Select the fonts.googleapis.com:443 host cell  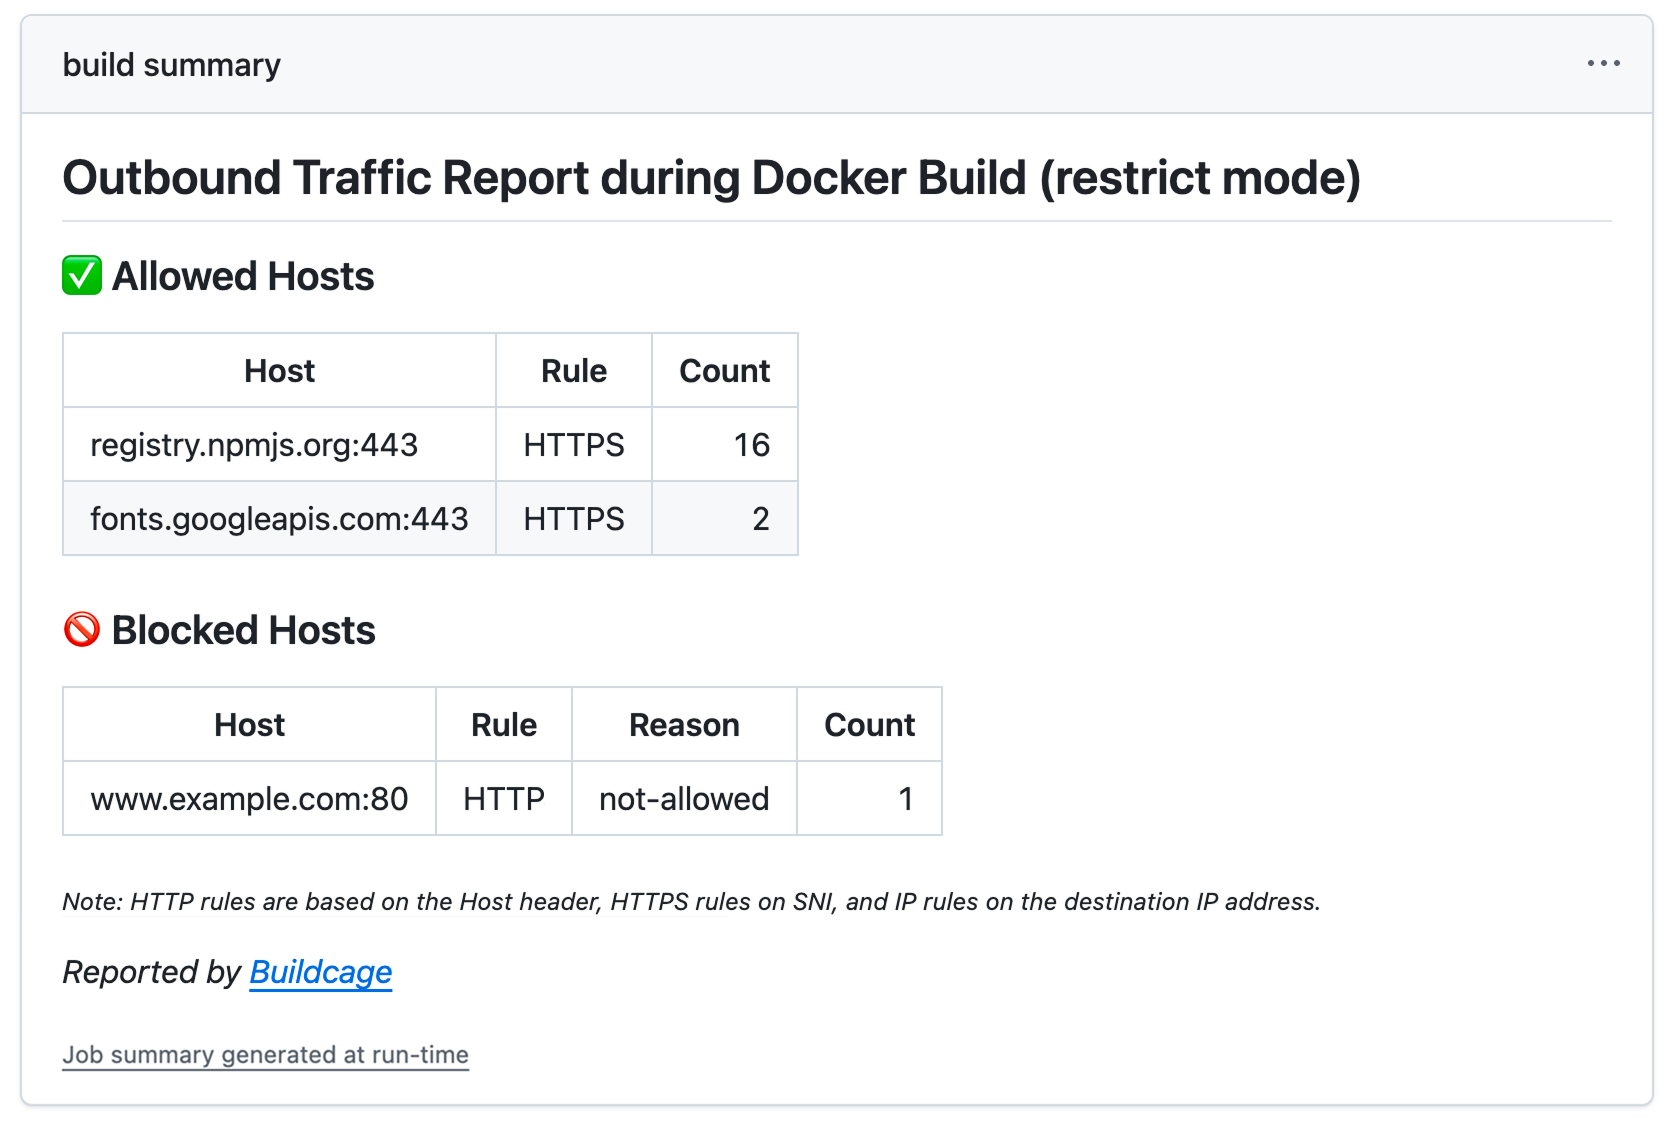click(x=279, y=519)
